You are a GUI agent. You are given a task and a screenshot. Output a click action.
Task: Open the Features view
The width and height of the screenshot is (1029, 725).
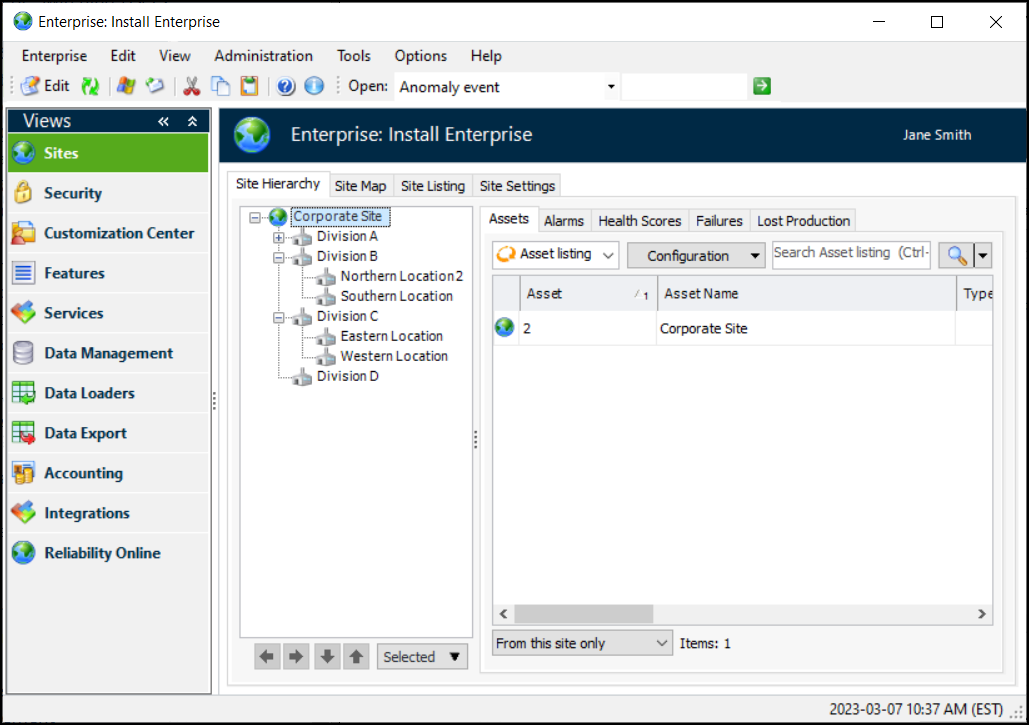pos(108,273)
